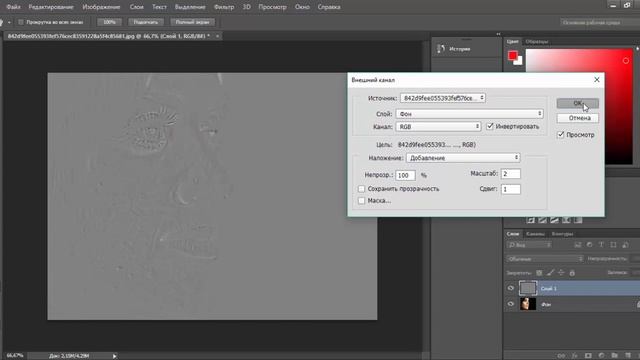Enable the Маска checkbox
Image resolution: width=640 pixels, height=360 pixels.
point(361,201)
